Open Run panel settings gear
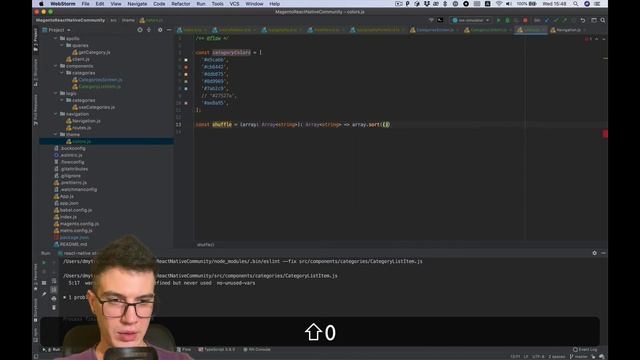Image resolution: width=640 pixels, height=360 pixels. coord(594,253)
